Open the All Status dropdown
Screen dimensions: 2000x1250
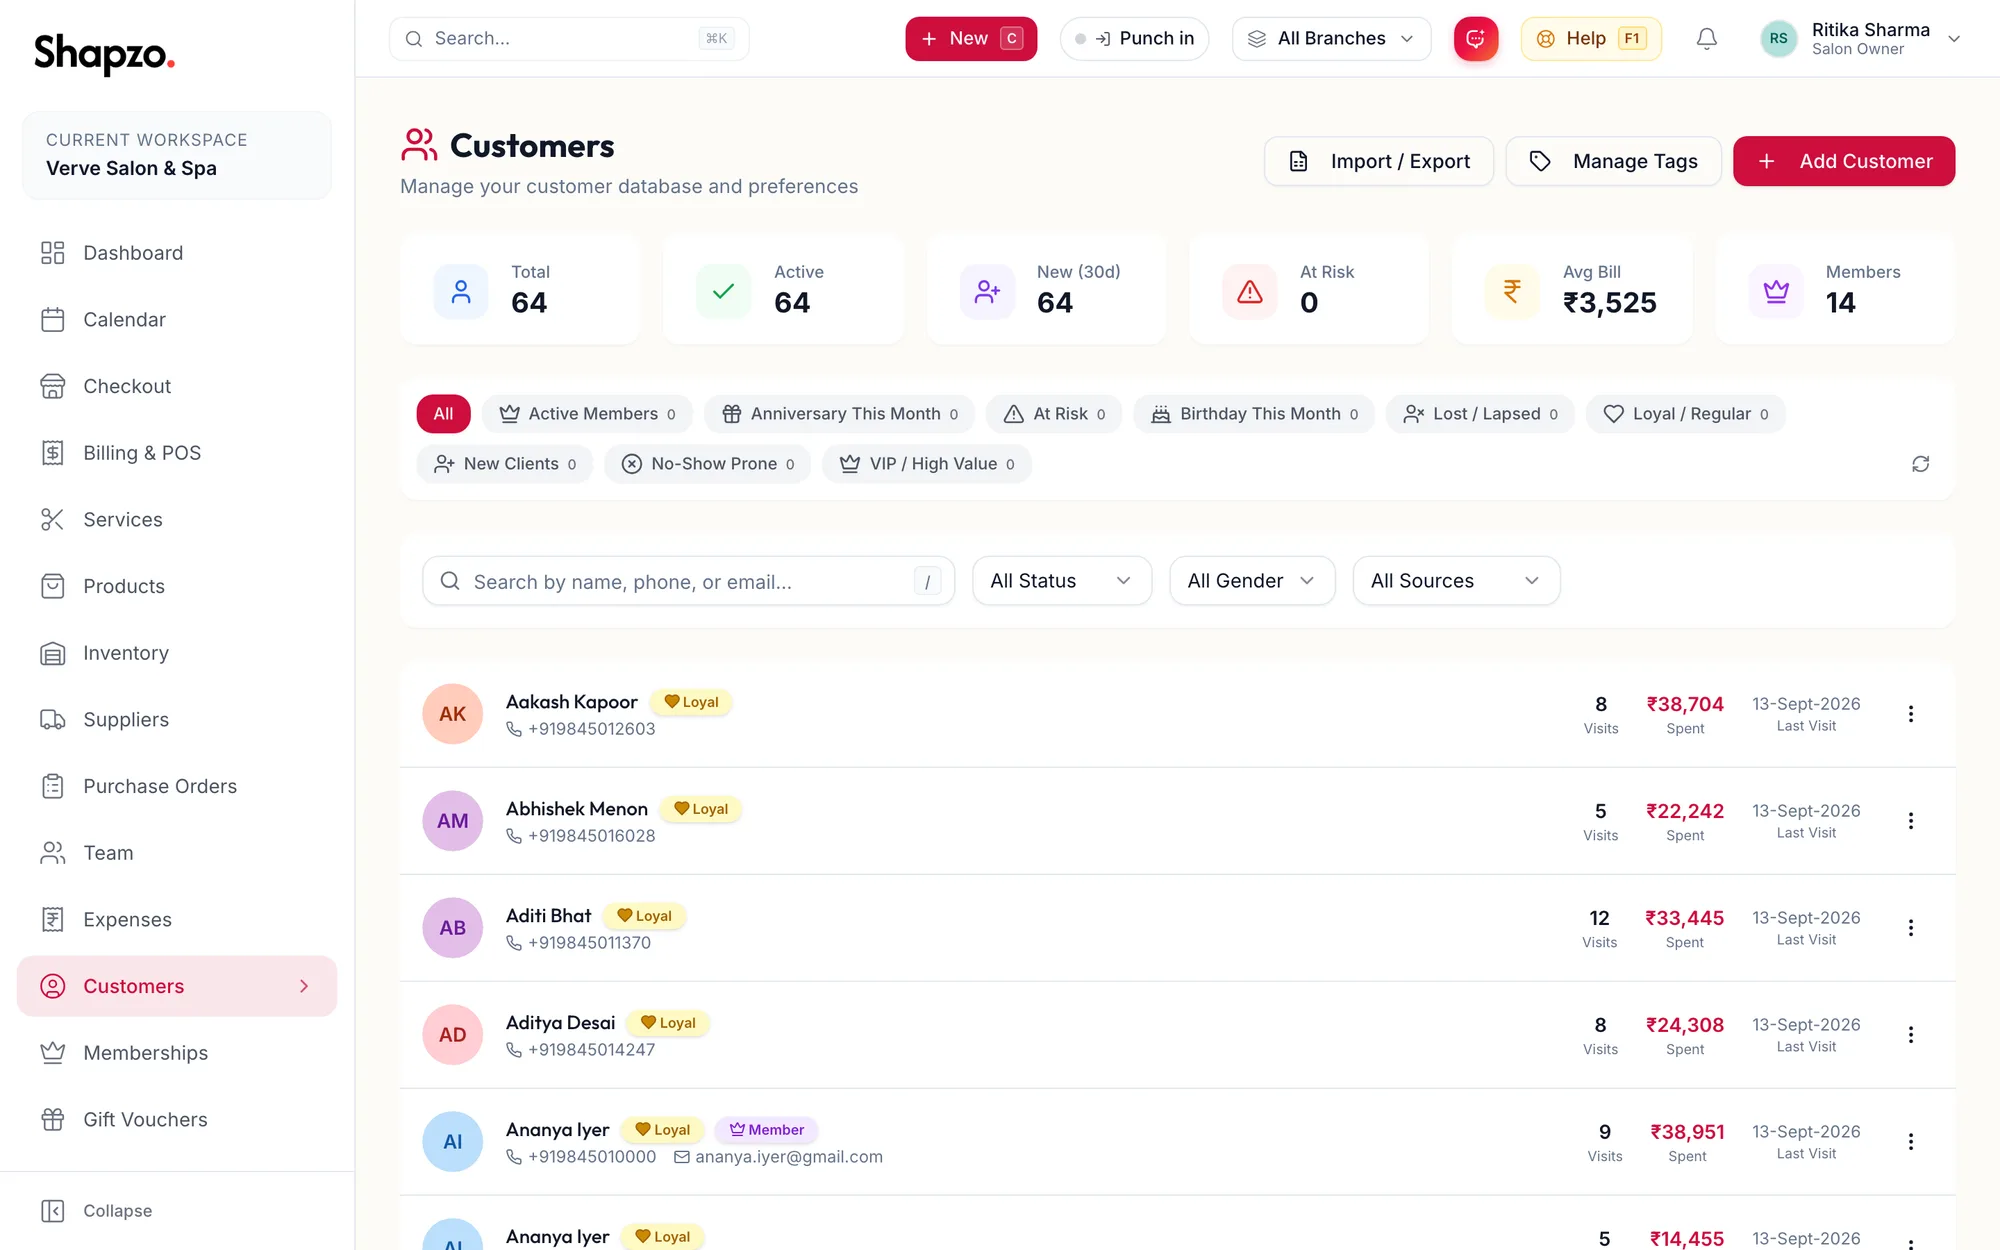pos(1062,581)
